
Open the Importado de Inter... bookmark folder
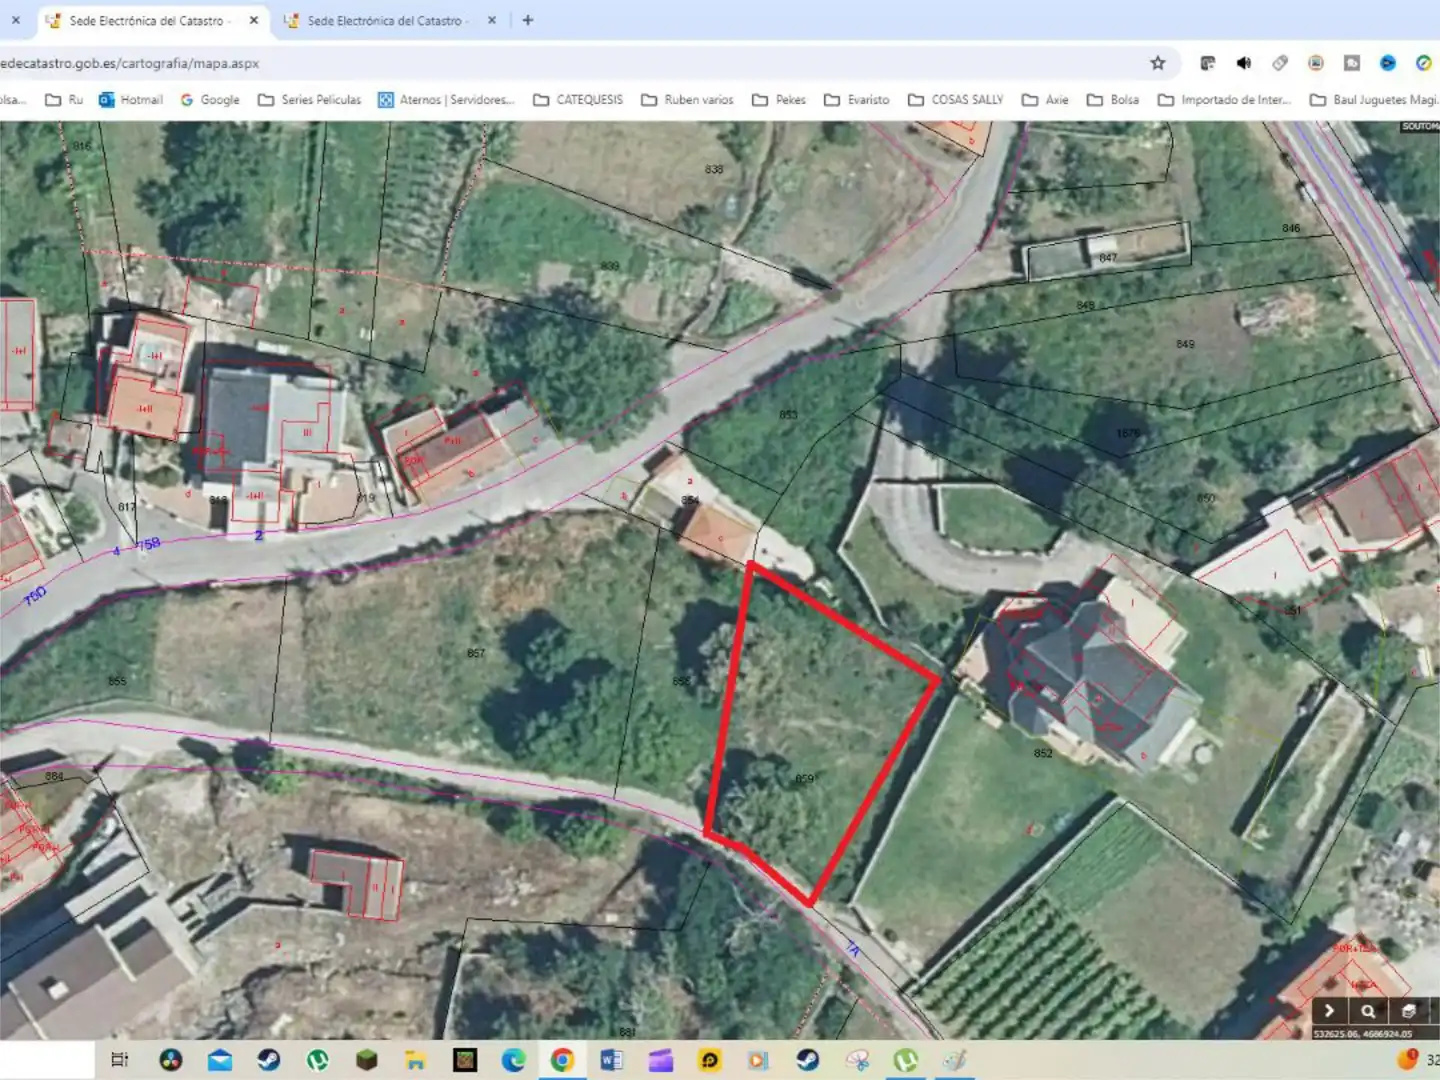point(1224,100)
